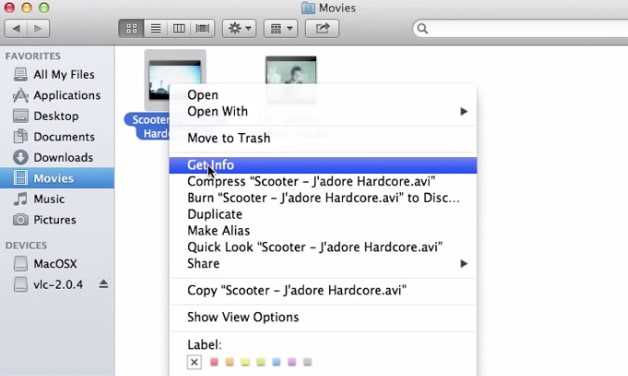Click the selected Scooter file name label
628x376 pixels.
click(148, 126)
